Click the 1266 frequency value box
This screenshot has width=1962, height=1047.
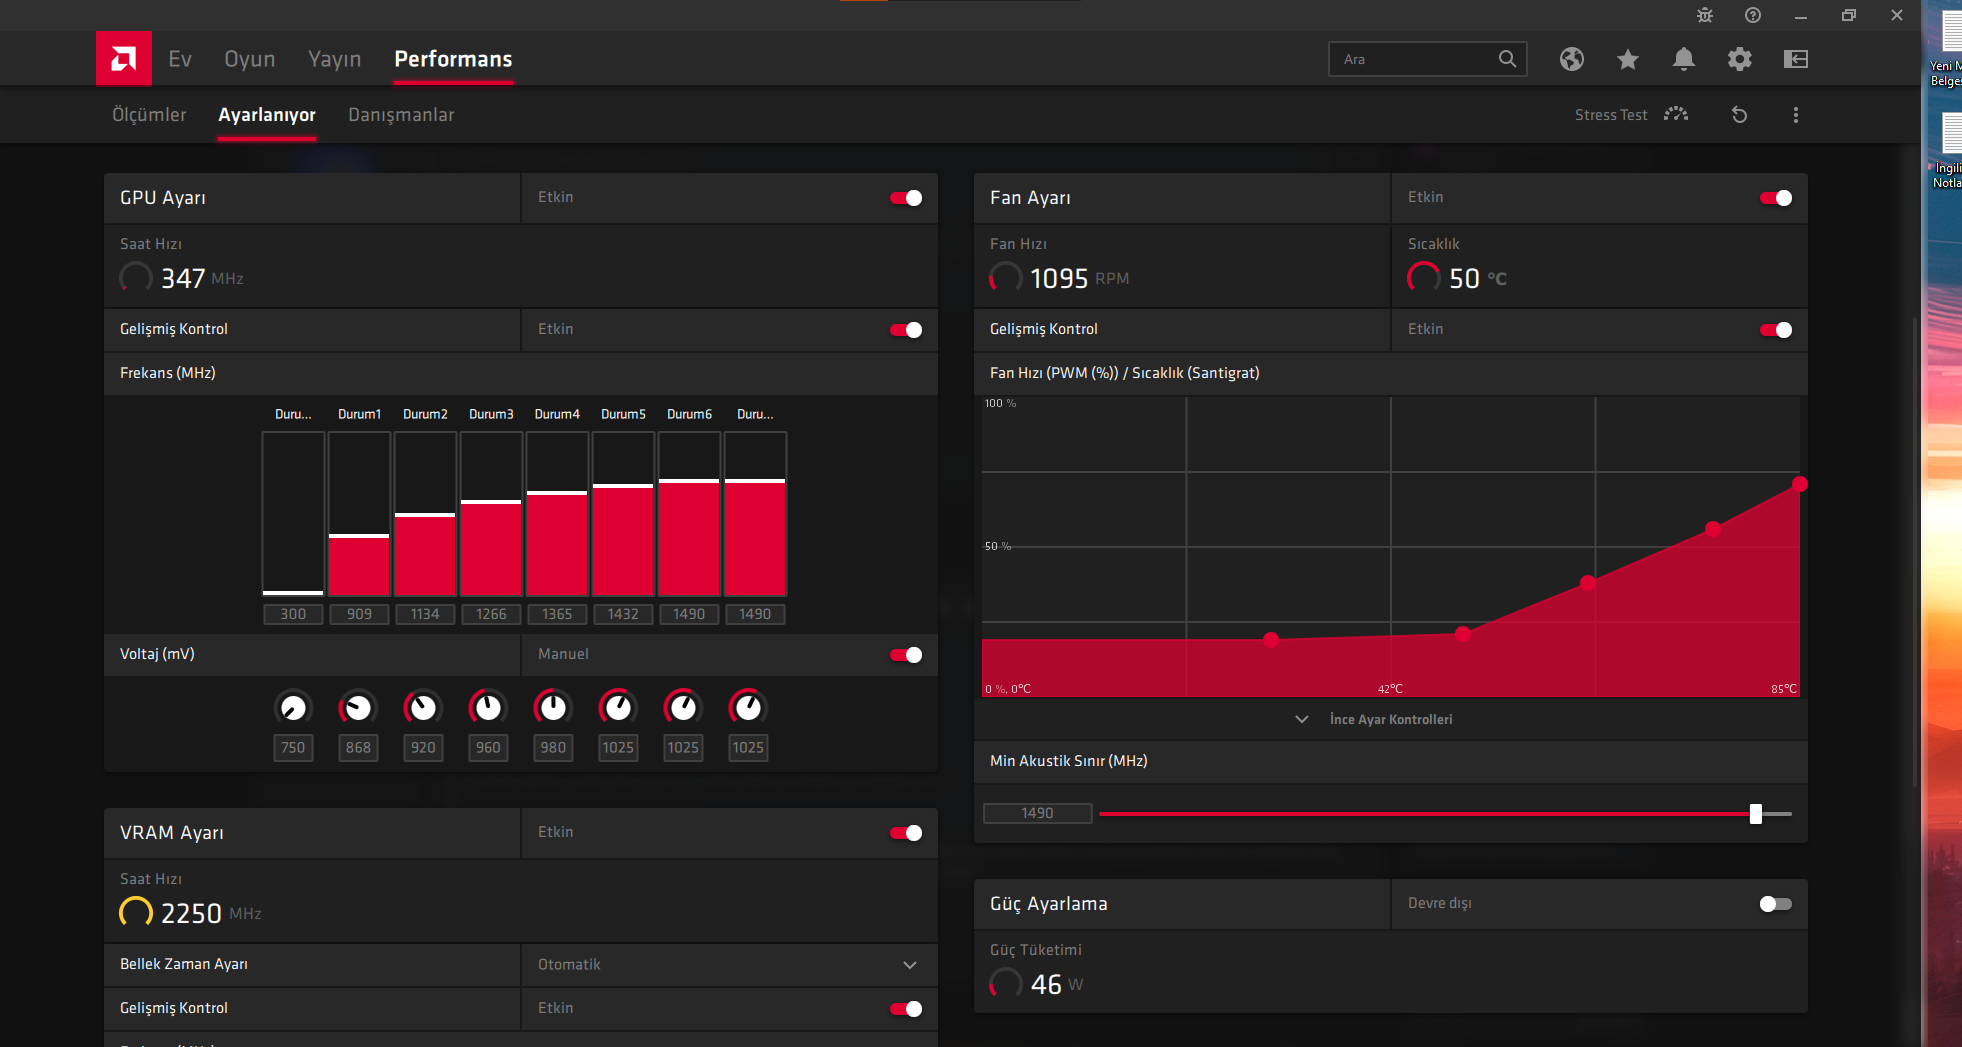coord(491,614)
